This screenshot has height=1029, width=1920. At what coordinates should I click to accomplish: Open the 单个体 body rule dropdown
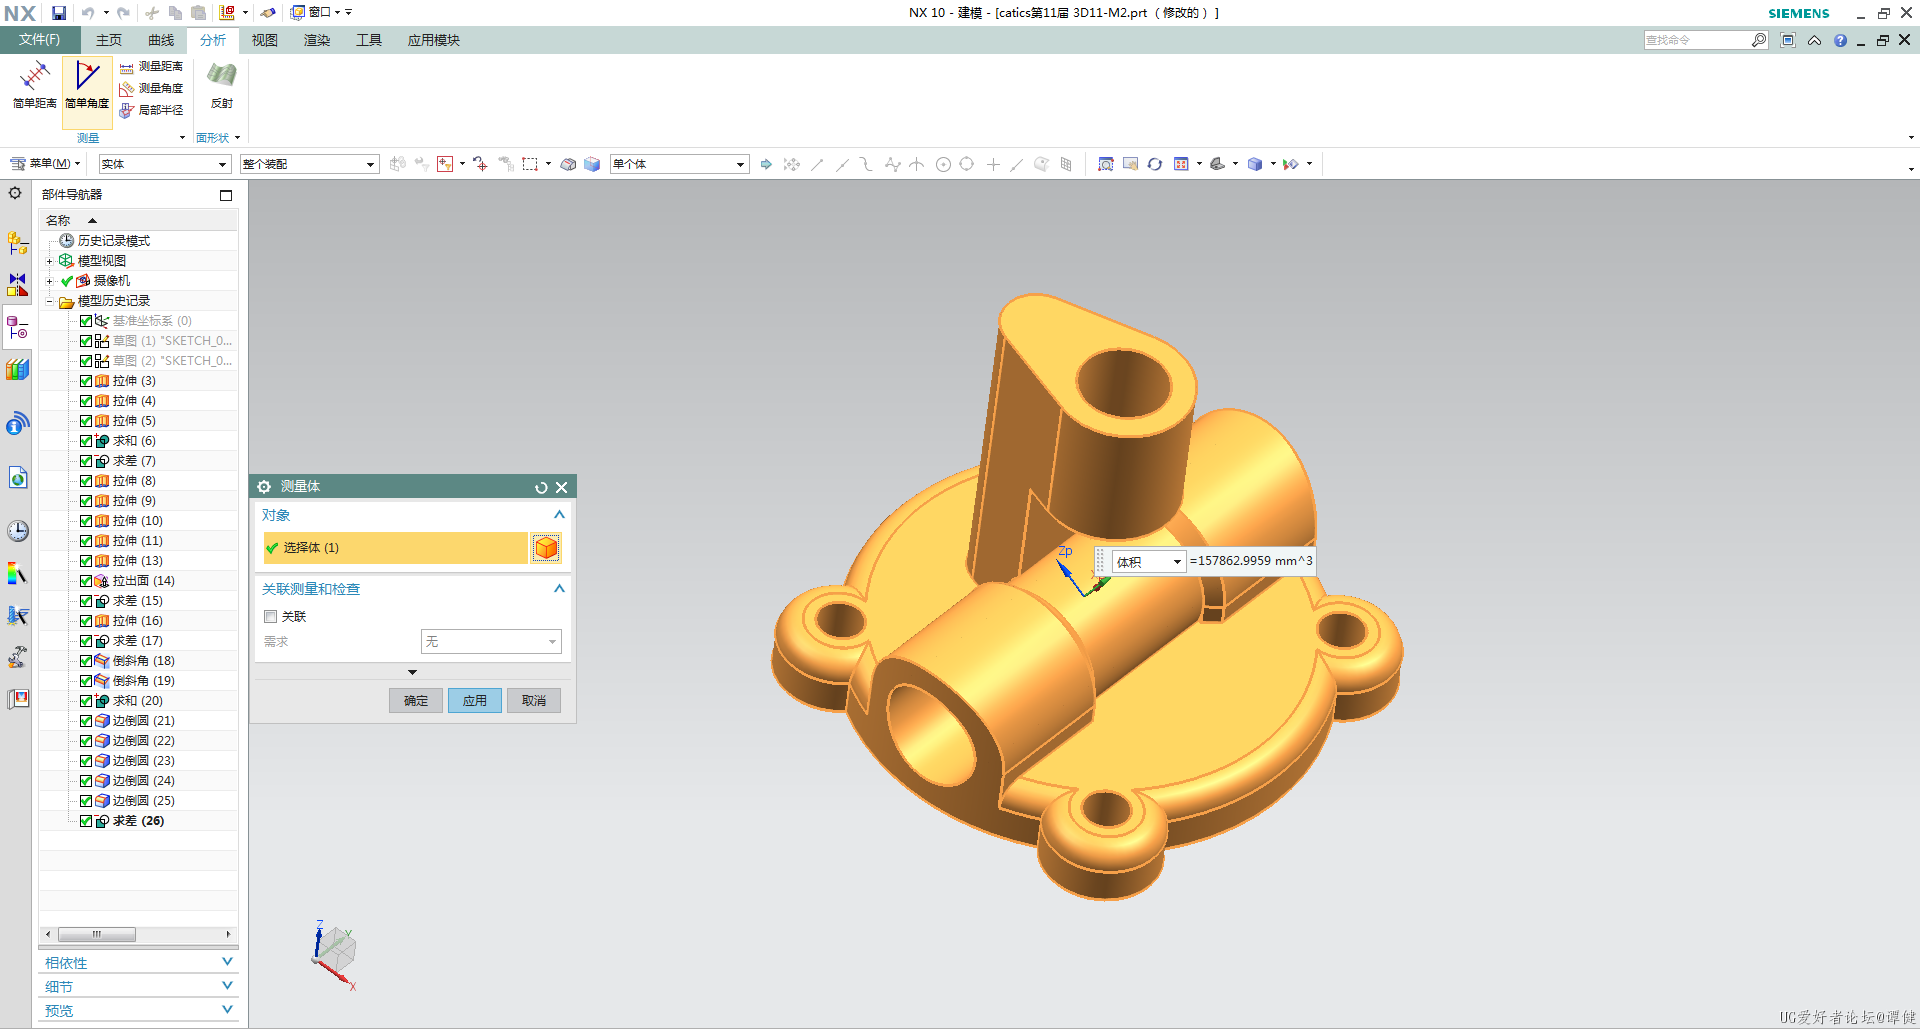coord(680,164)
